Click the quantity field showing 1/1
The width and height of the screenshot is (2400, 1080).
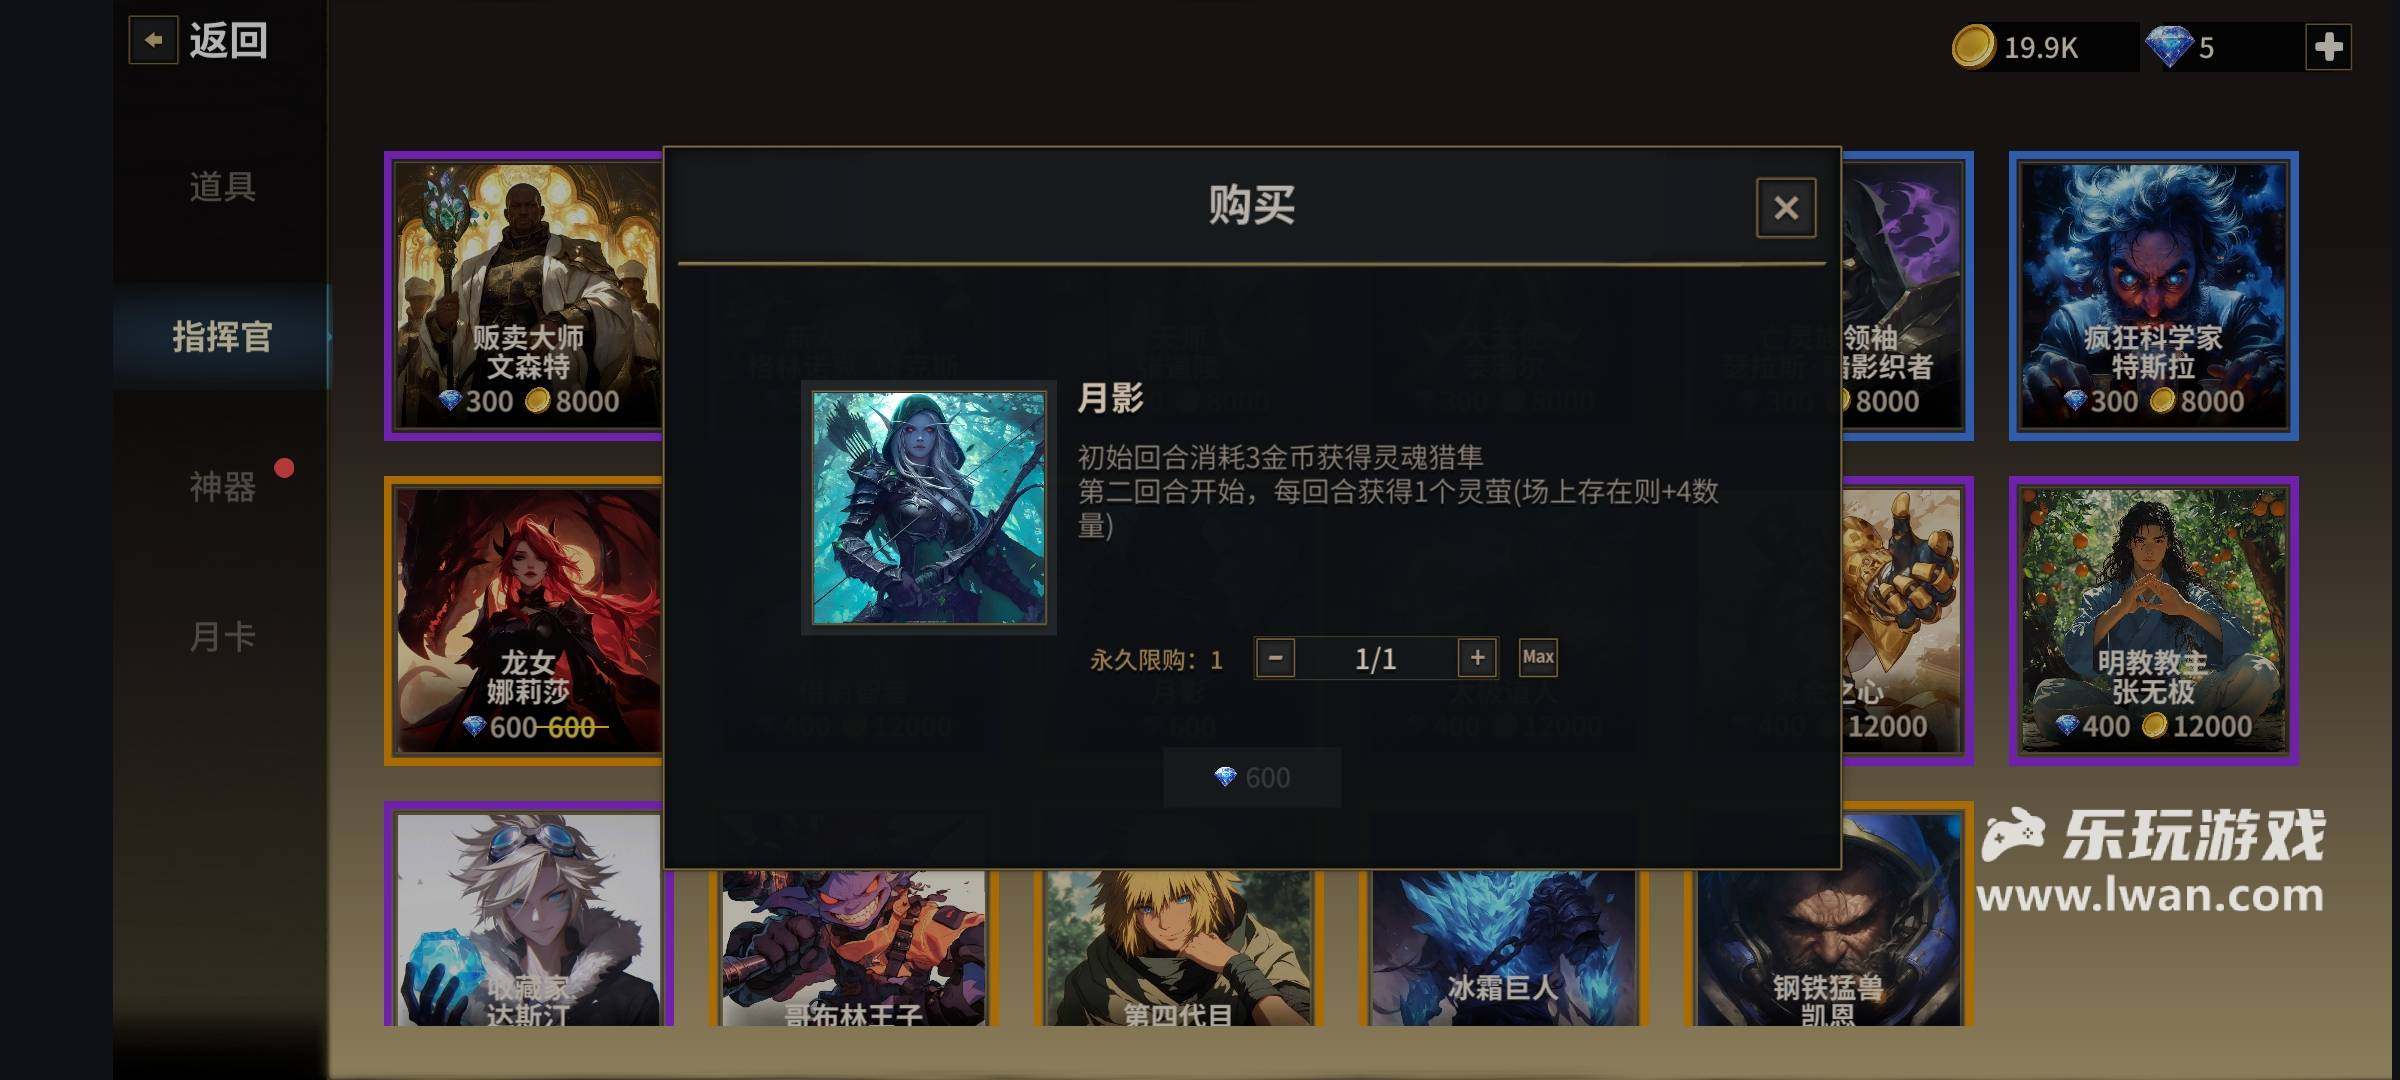(x=1376, y=658)
